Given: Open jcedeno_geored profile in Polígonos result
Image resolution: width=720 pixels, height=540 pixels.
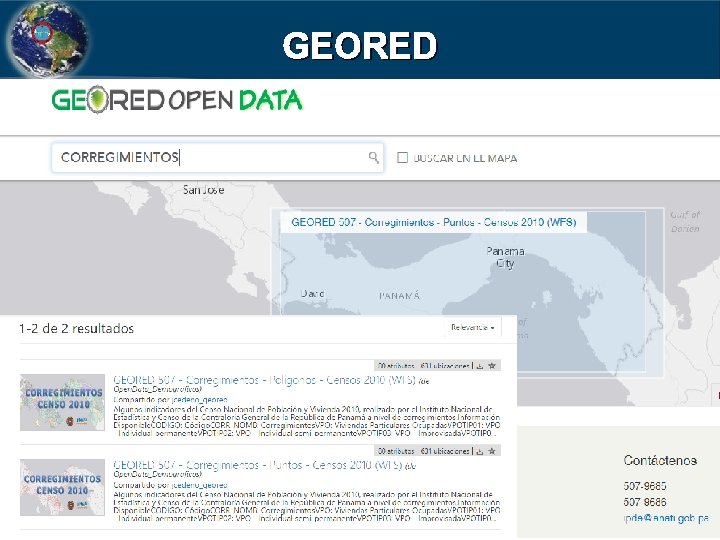Looking at the screenshot, I should pyautogui.click(x=199, y=400).
